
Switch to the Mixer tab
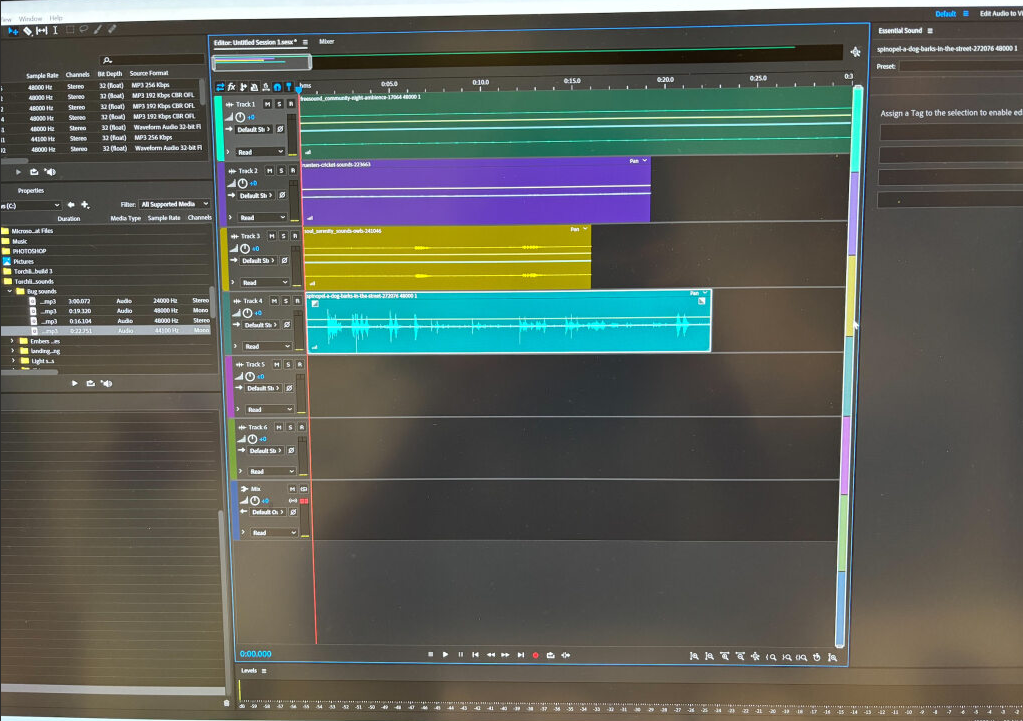pos(326,41)
